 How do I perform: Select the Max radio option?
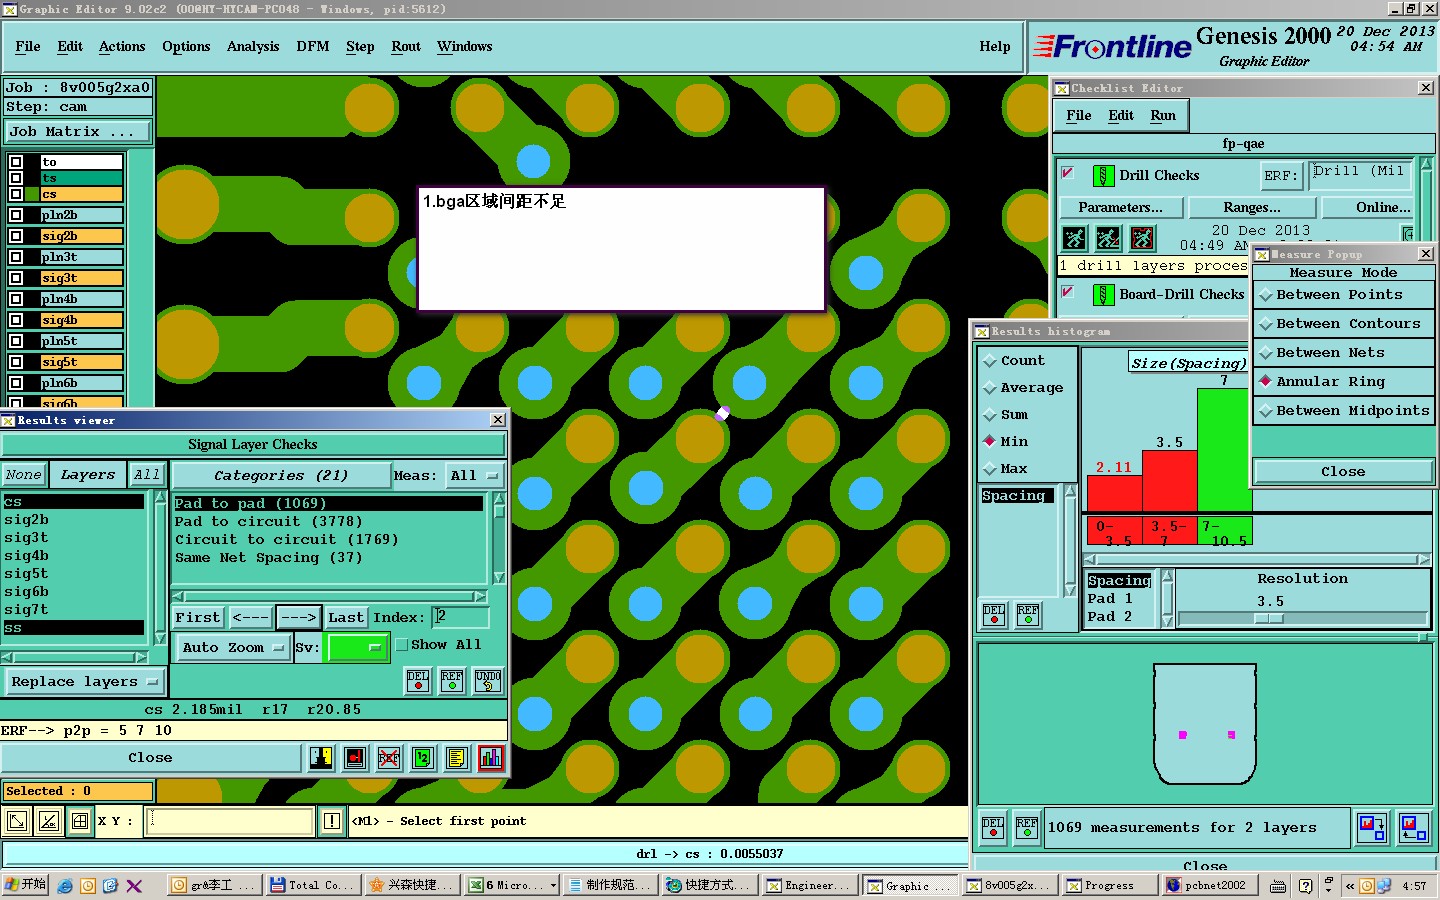[990, 469]
